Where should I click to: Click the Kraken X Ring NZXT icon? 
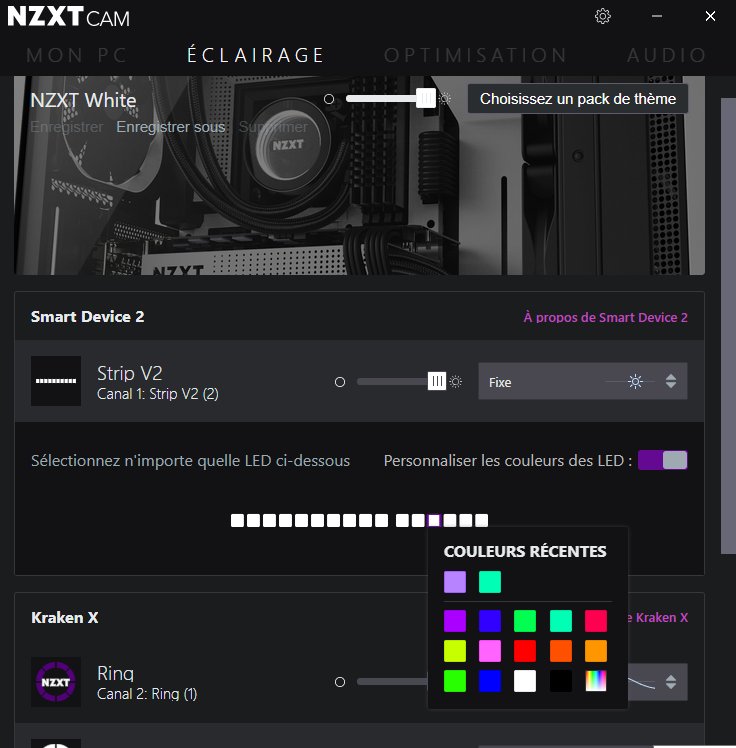[x=56, y=682]
